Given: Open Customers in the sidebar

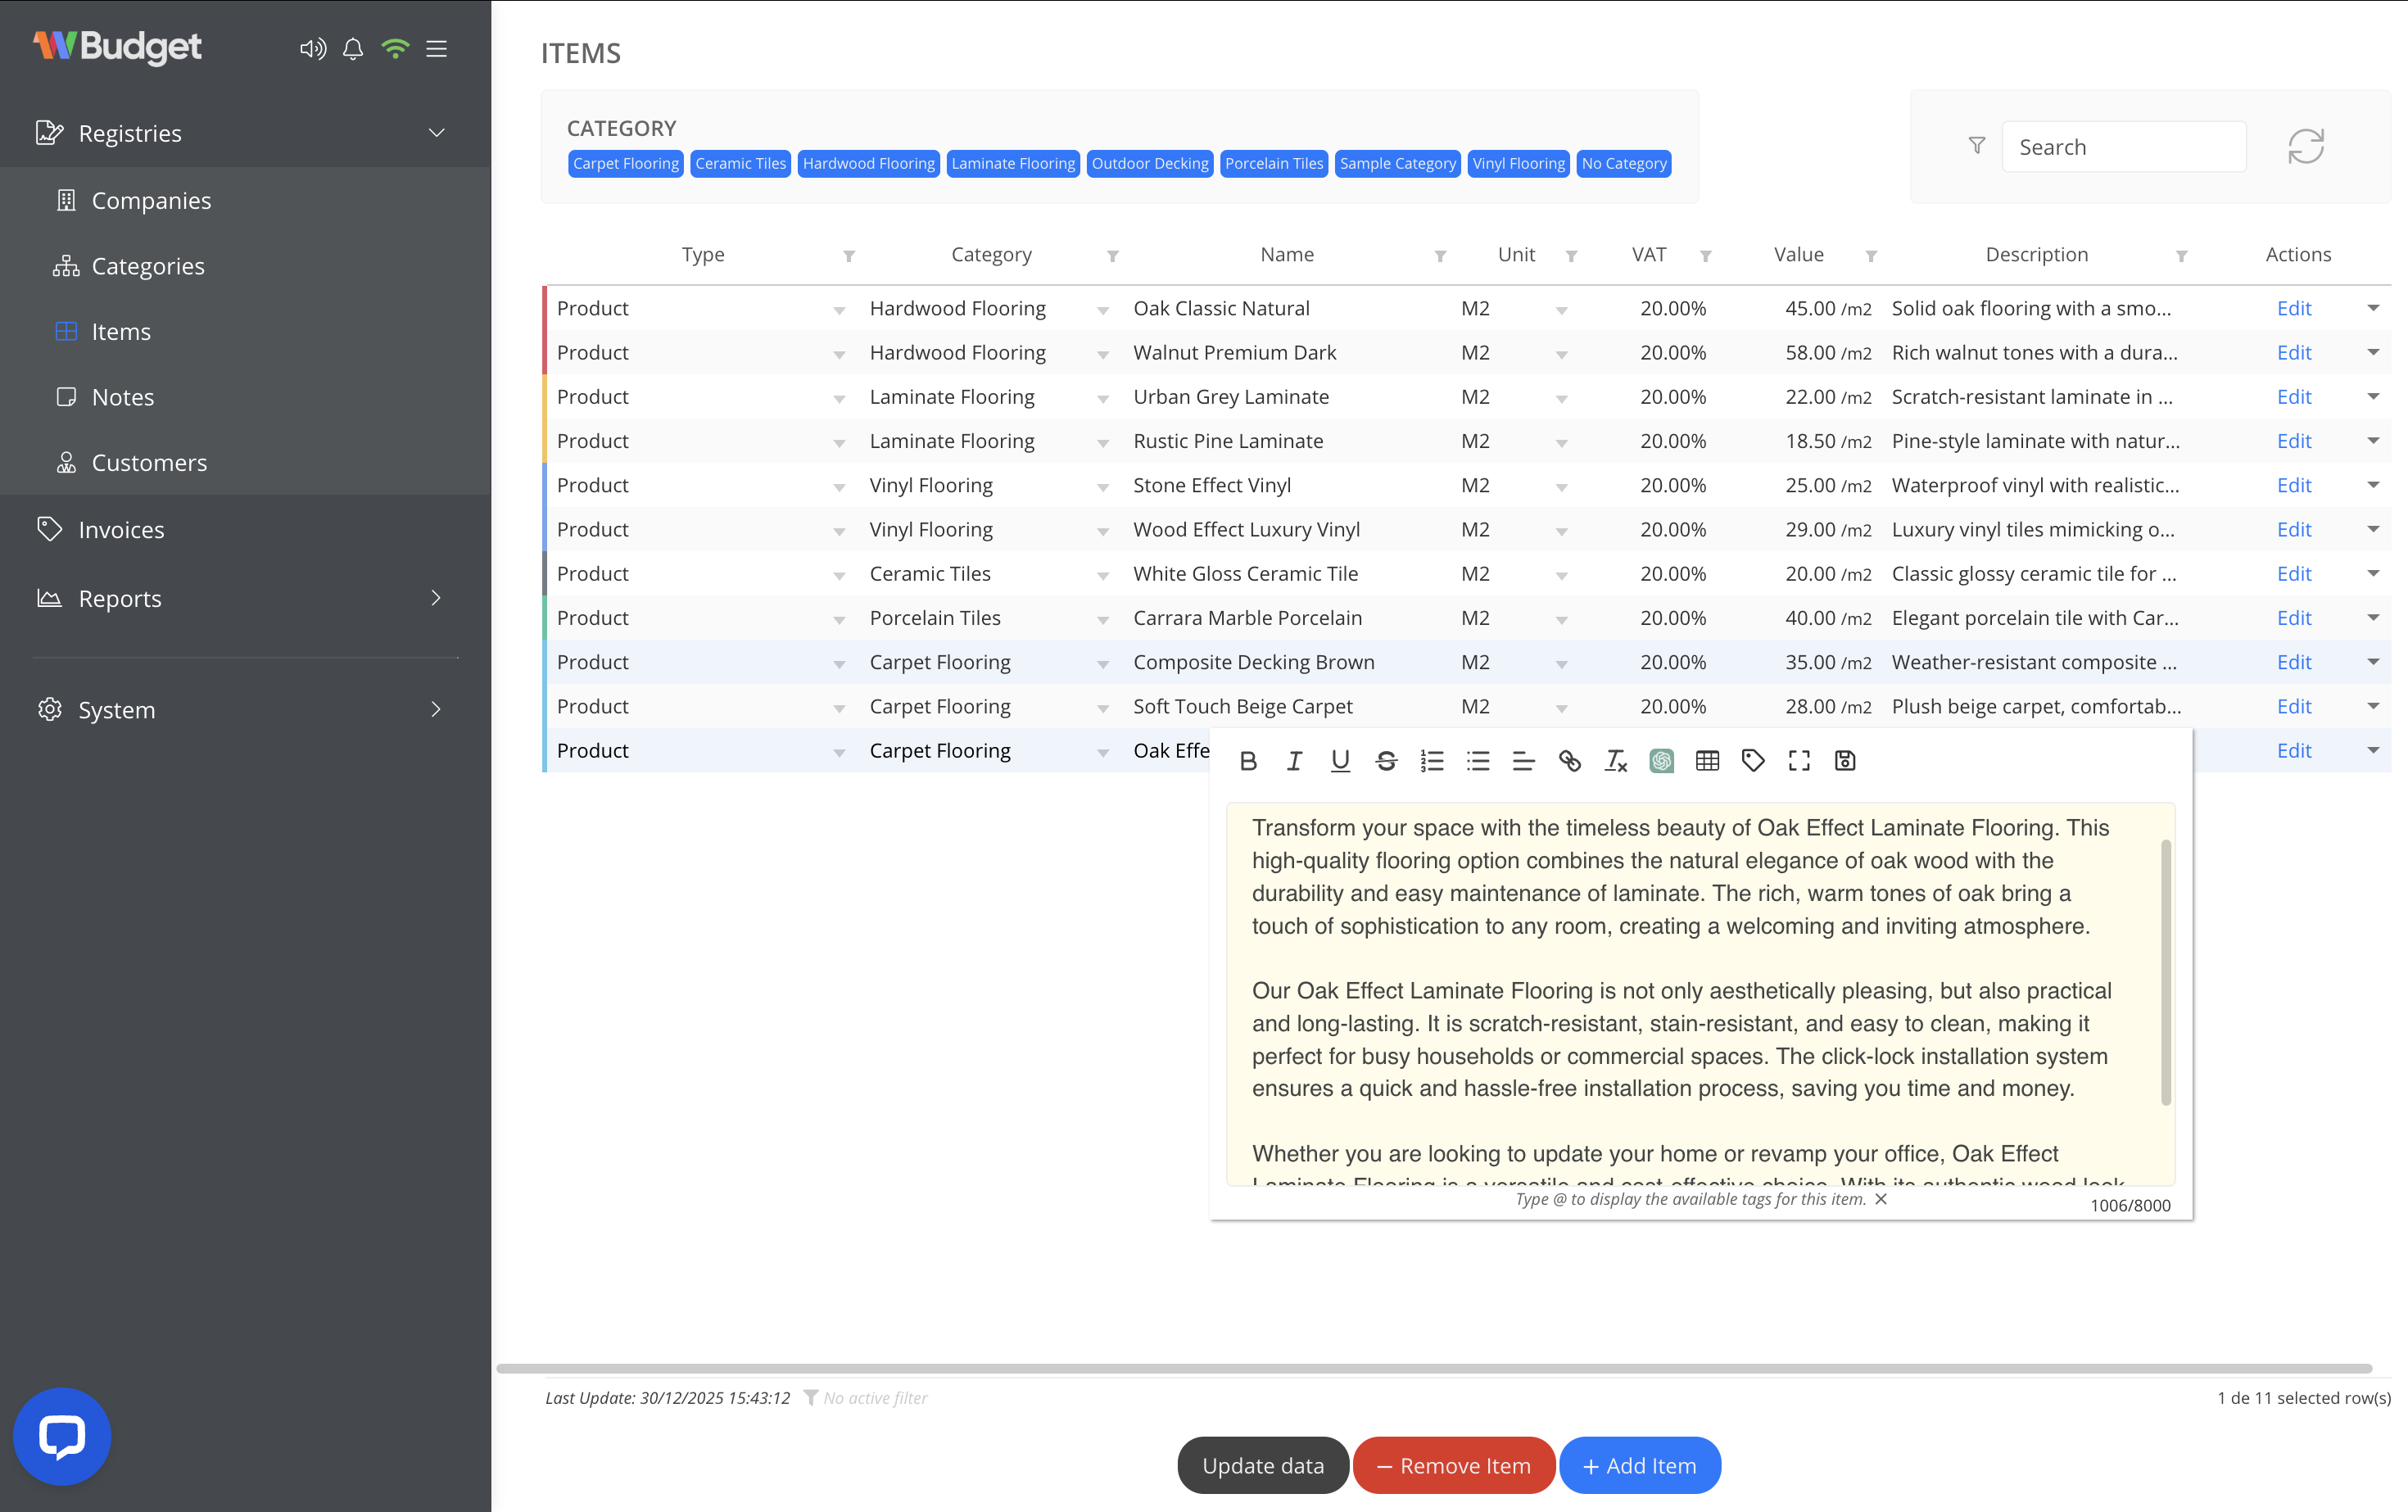Looking at the screenshot, I should click(x=149, y=462).
